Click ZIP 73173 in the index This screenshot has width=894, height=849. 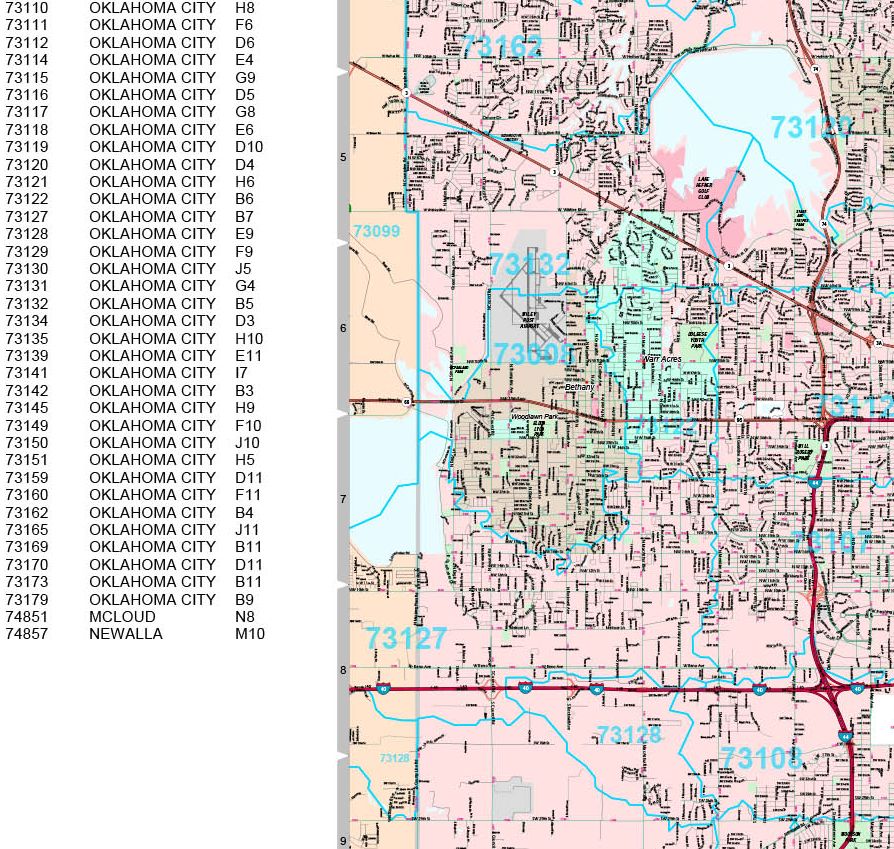coord(27,582)
